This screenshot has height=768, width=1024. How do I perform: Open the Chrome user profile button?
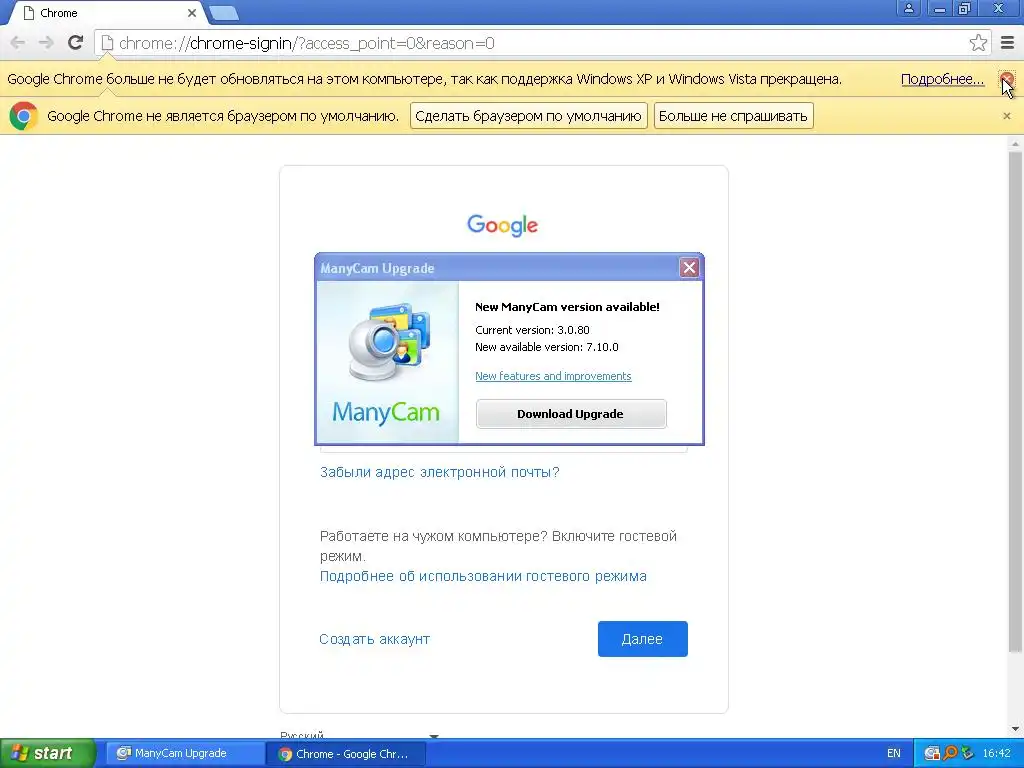point(908,8)
